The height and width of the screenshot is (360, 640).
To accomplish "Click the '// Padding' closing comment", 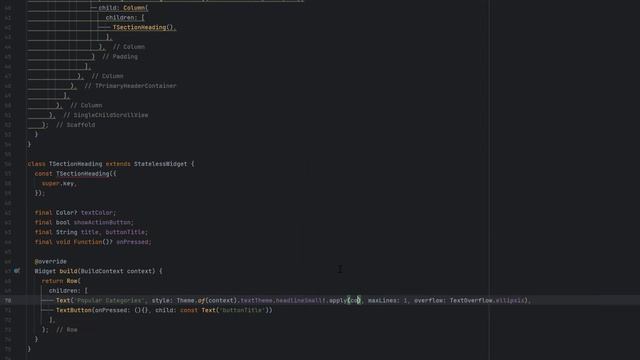I will (120, 57).
